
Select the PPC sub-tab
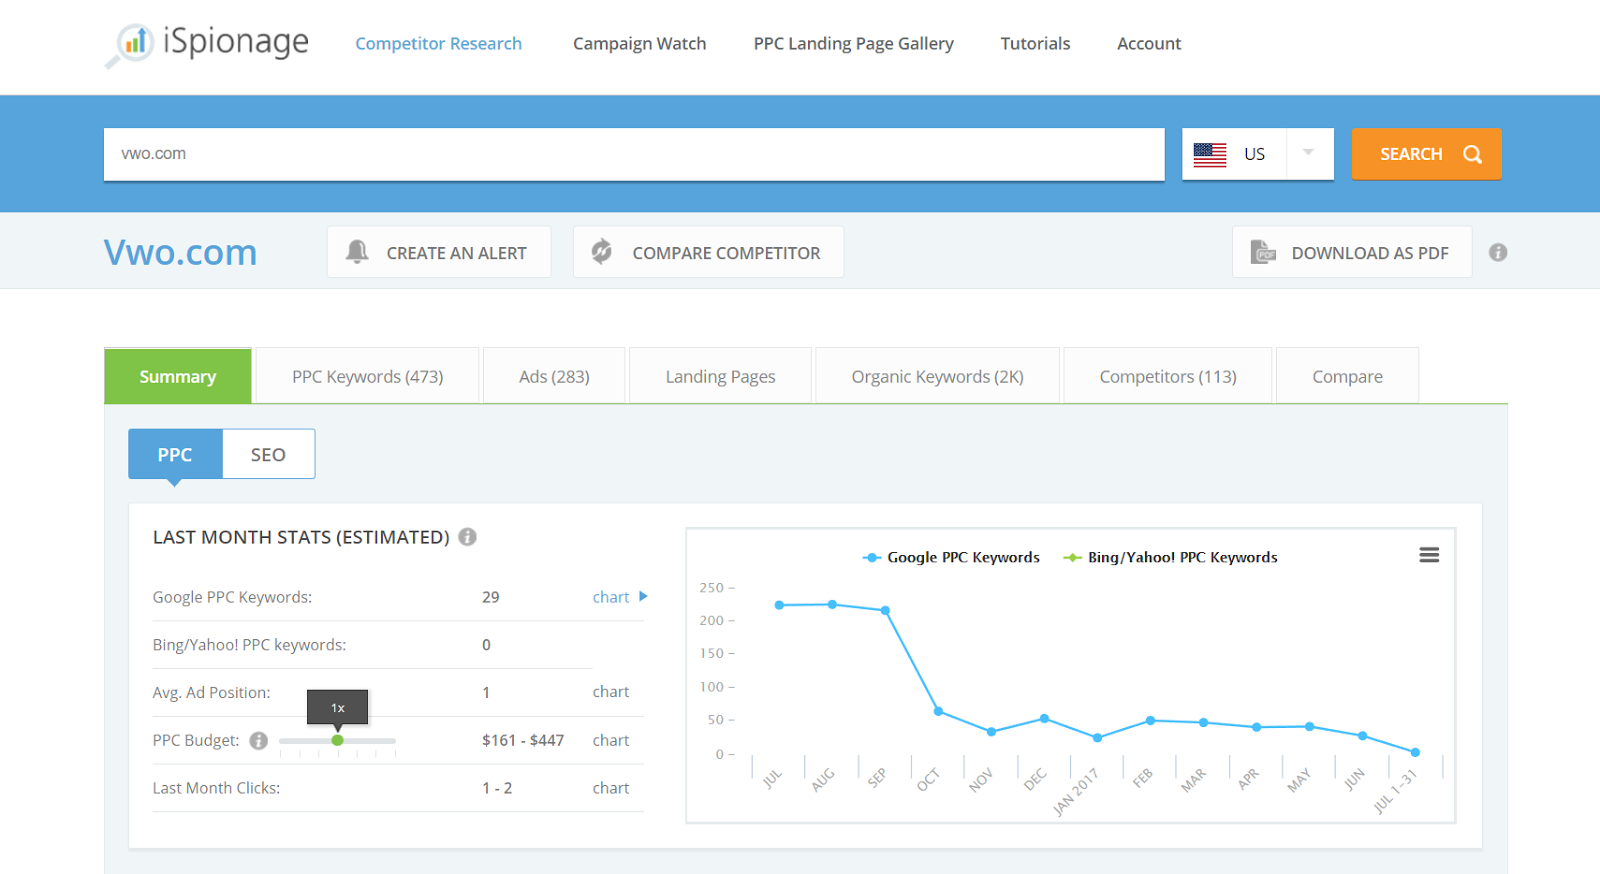coord(175,454)
